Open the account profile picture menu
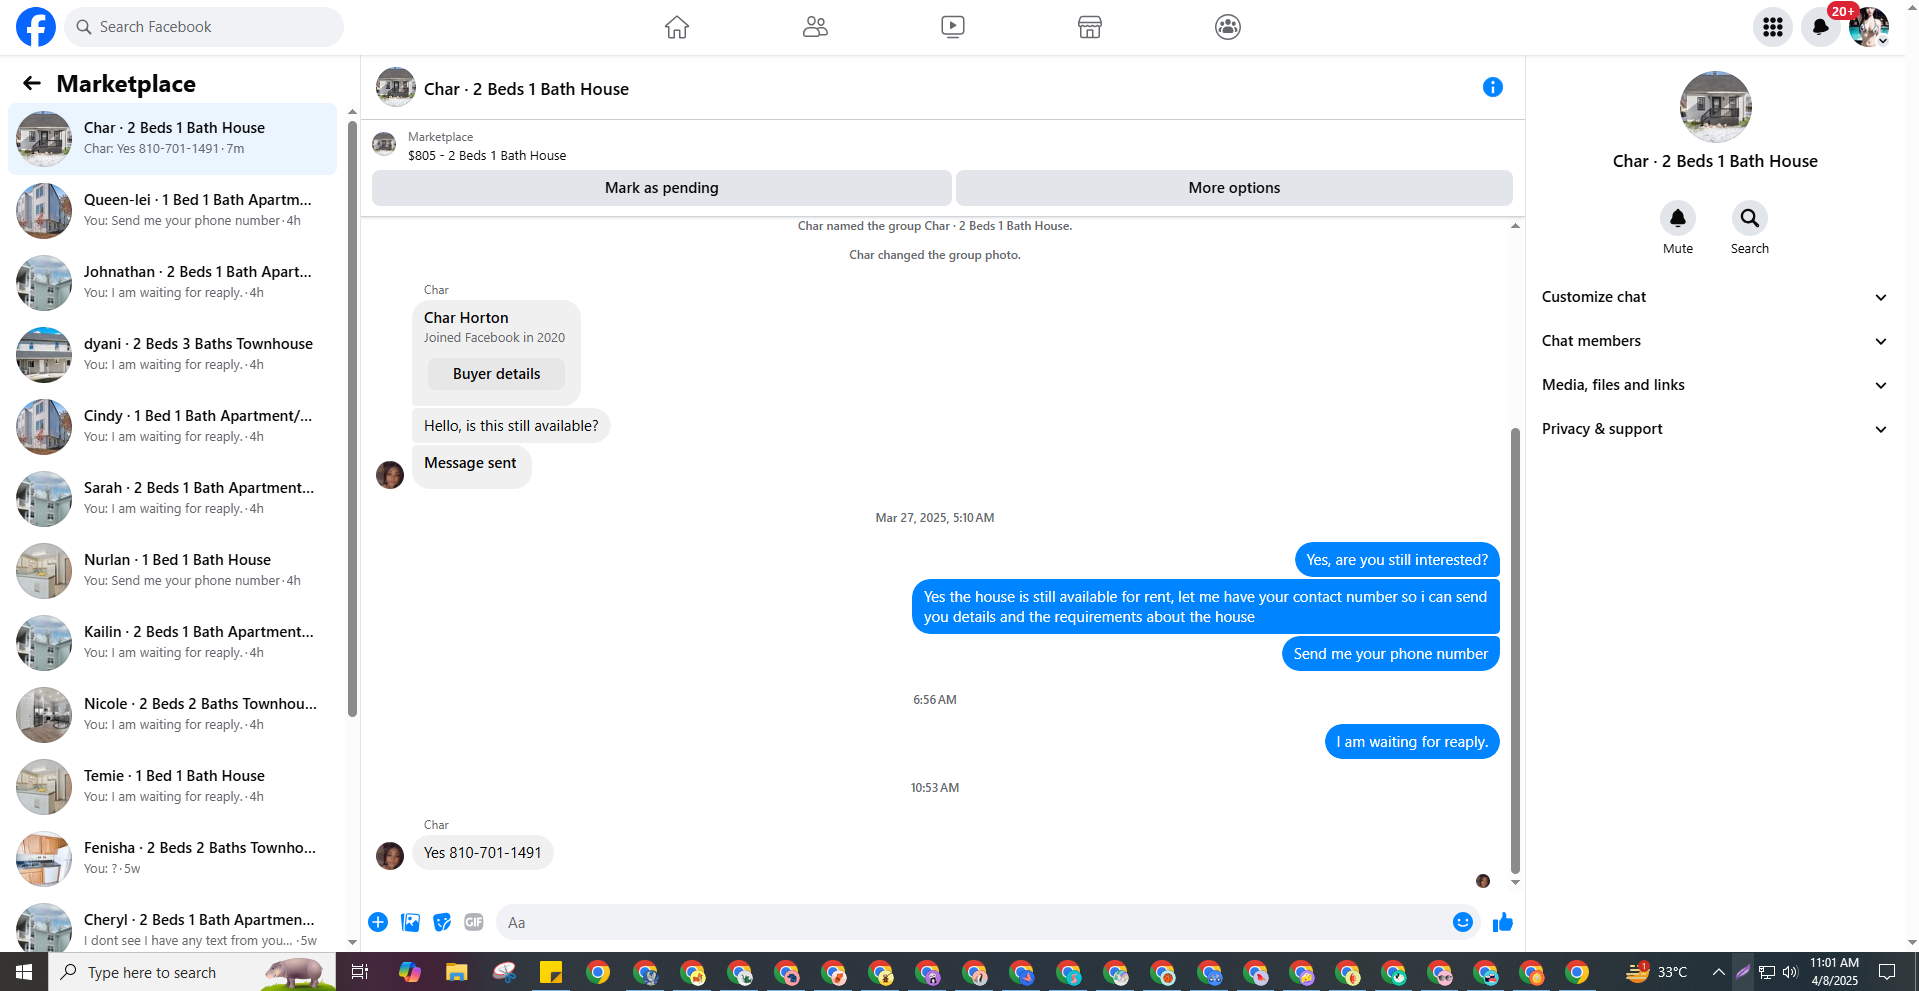1919x991 pixels. pyautogui.click(x=1868, y=27)
